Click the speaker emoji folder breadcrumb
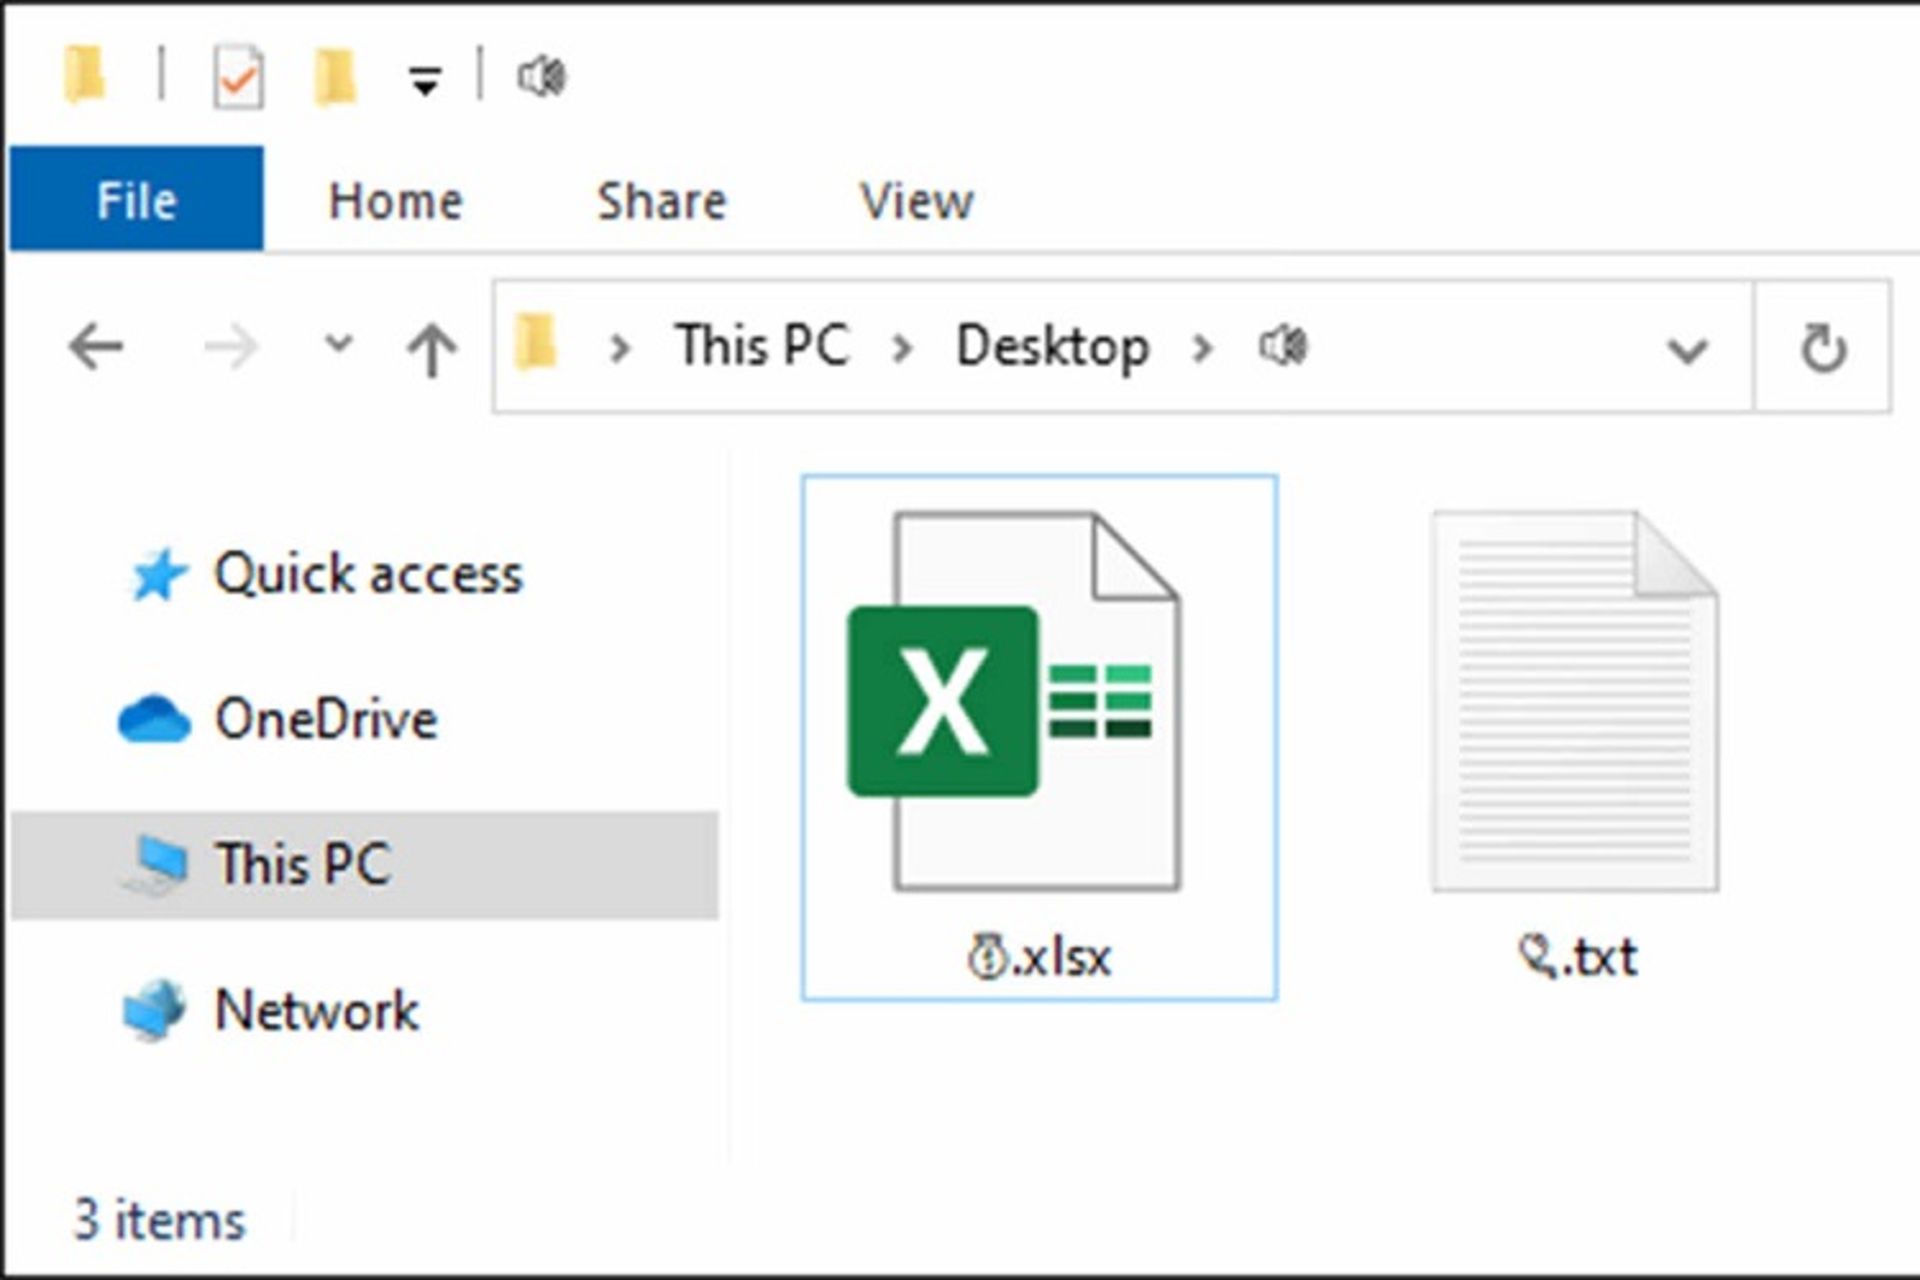Screen dimensions: 1920x1280 click(x=1283, y=347)
